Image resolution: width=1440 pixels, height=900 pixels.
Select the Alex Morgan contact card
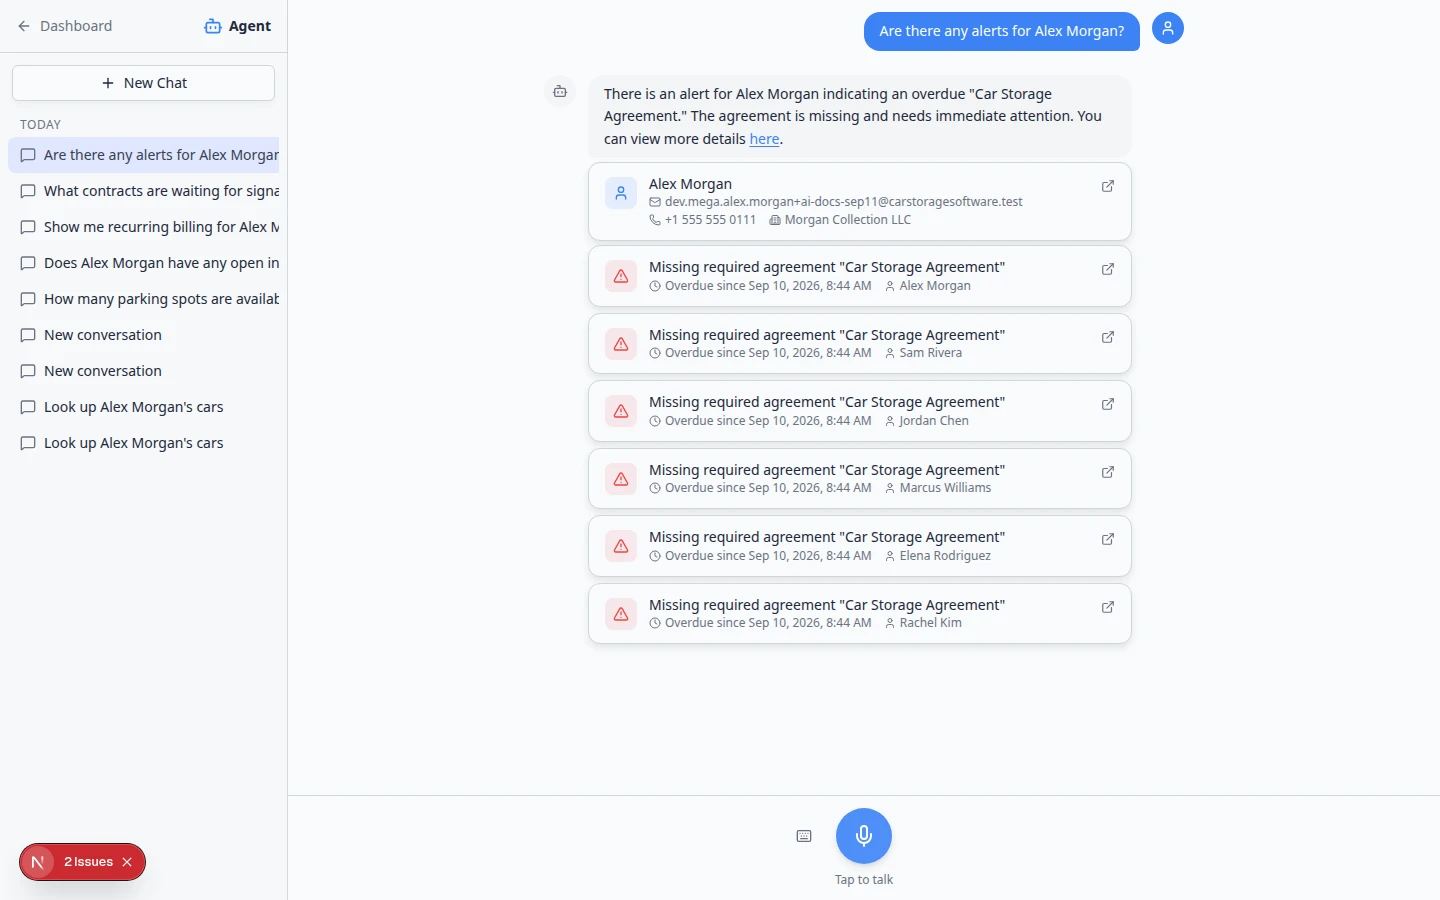[860, 201]
